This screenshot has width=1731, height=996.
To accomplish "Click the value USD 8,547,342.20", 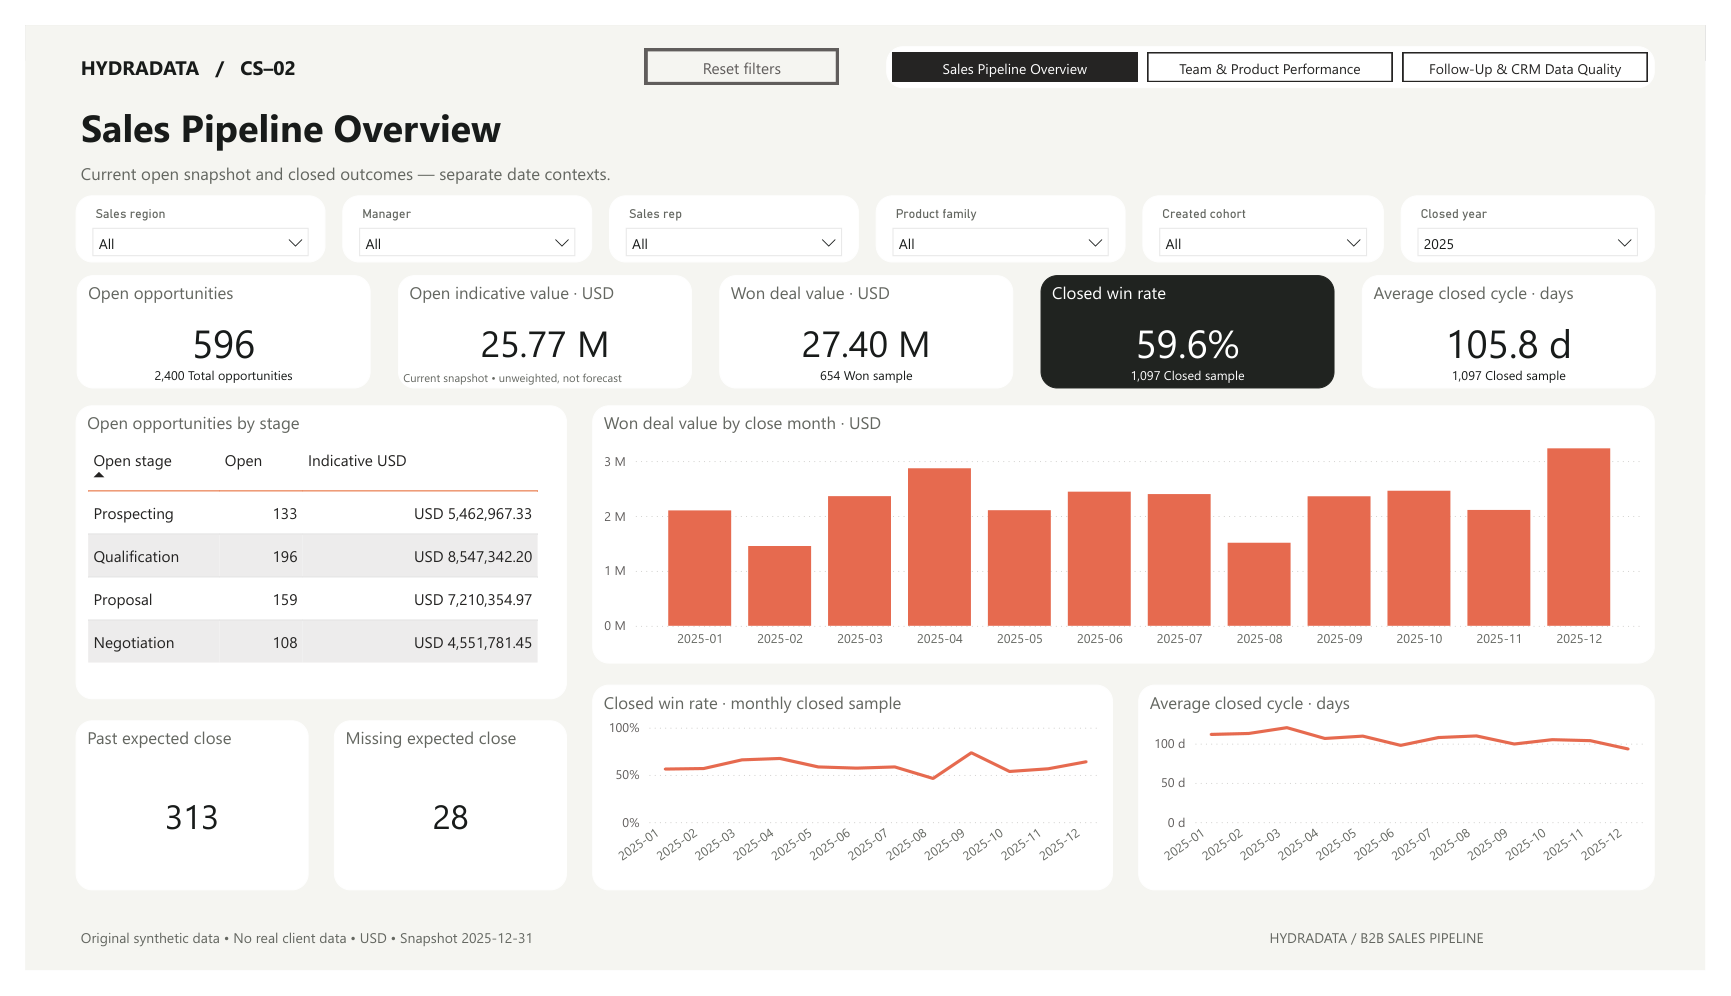I will click(x=473, y=557).
